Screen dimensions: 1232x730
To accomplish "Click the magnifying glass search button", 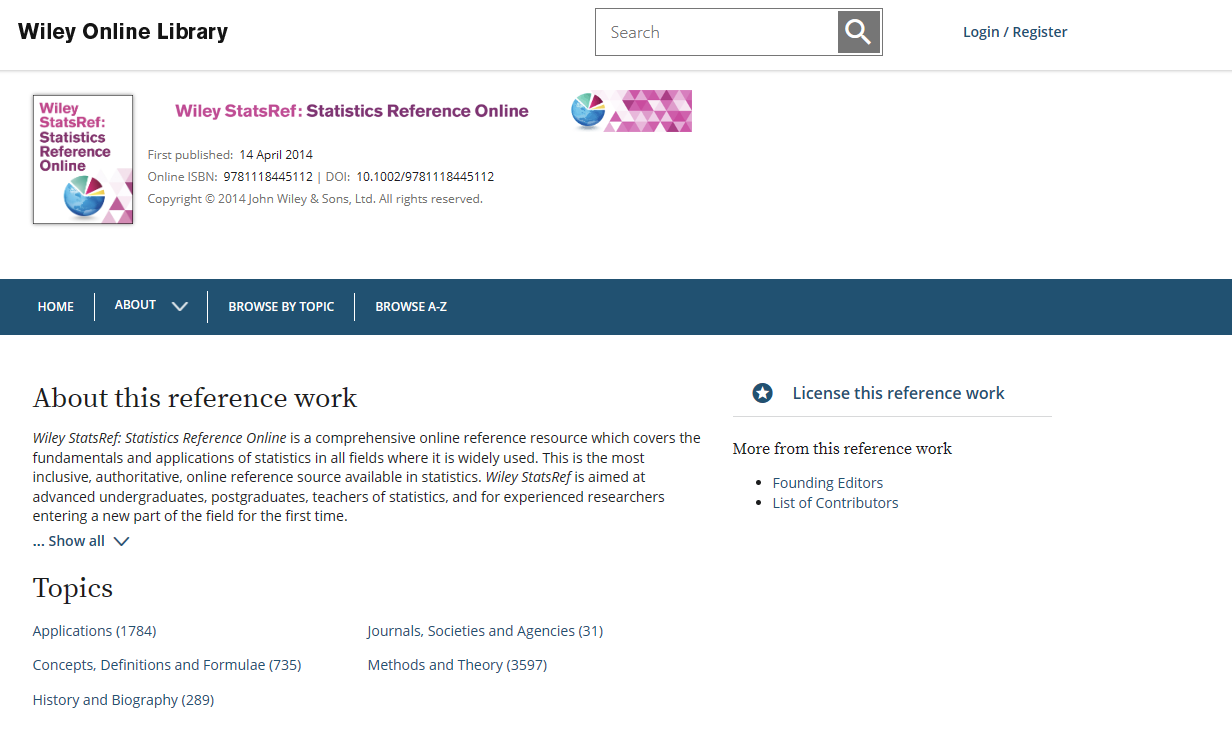I will [x=859, y=32].
